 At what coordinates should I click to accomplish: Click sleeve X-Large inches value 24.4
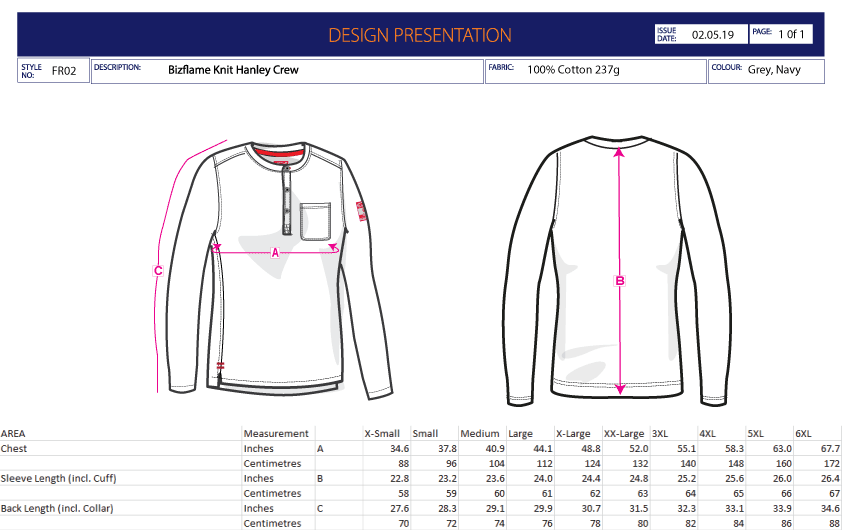click(x=591, y=478)
